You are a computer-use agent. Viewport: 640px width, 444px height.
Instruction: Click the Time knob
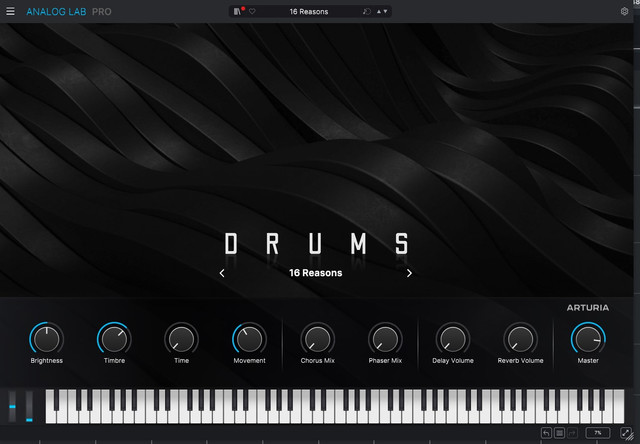[182, 338]
